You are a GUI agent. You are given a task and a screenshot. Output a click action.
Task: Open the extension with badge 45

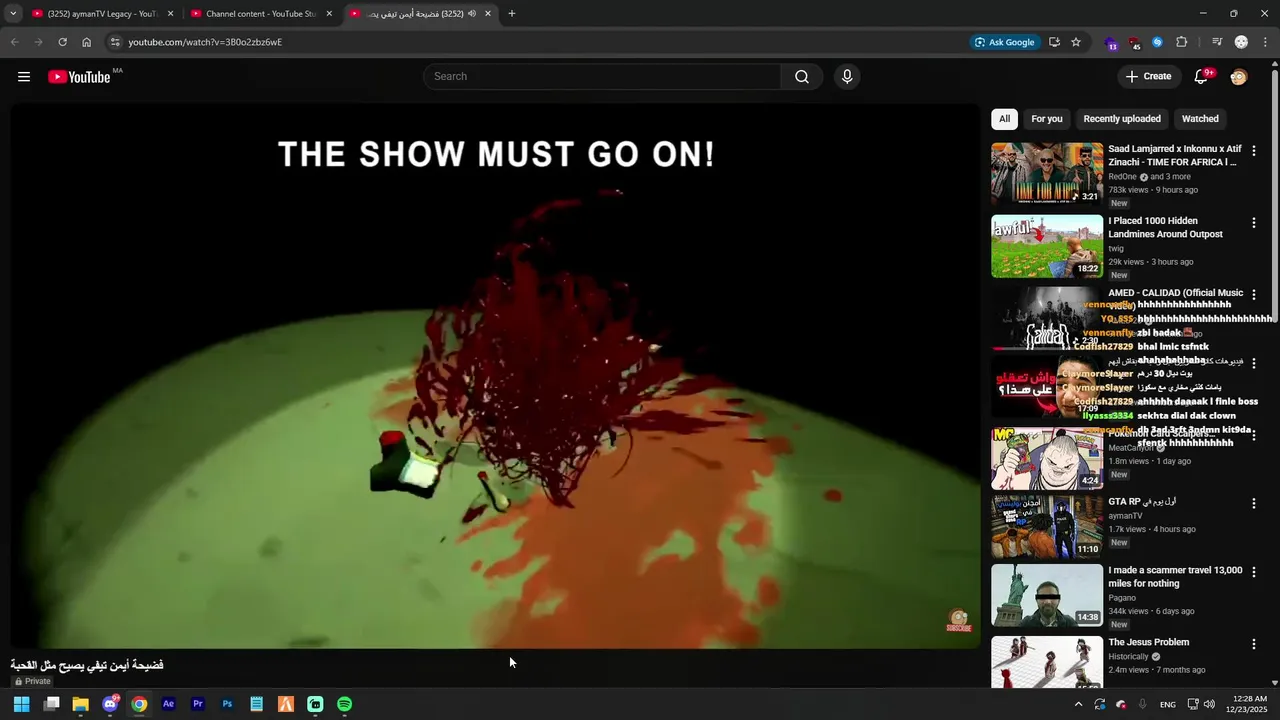[x=1134, y=43]
